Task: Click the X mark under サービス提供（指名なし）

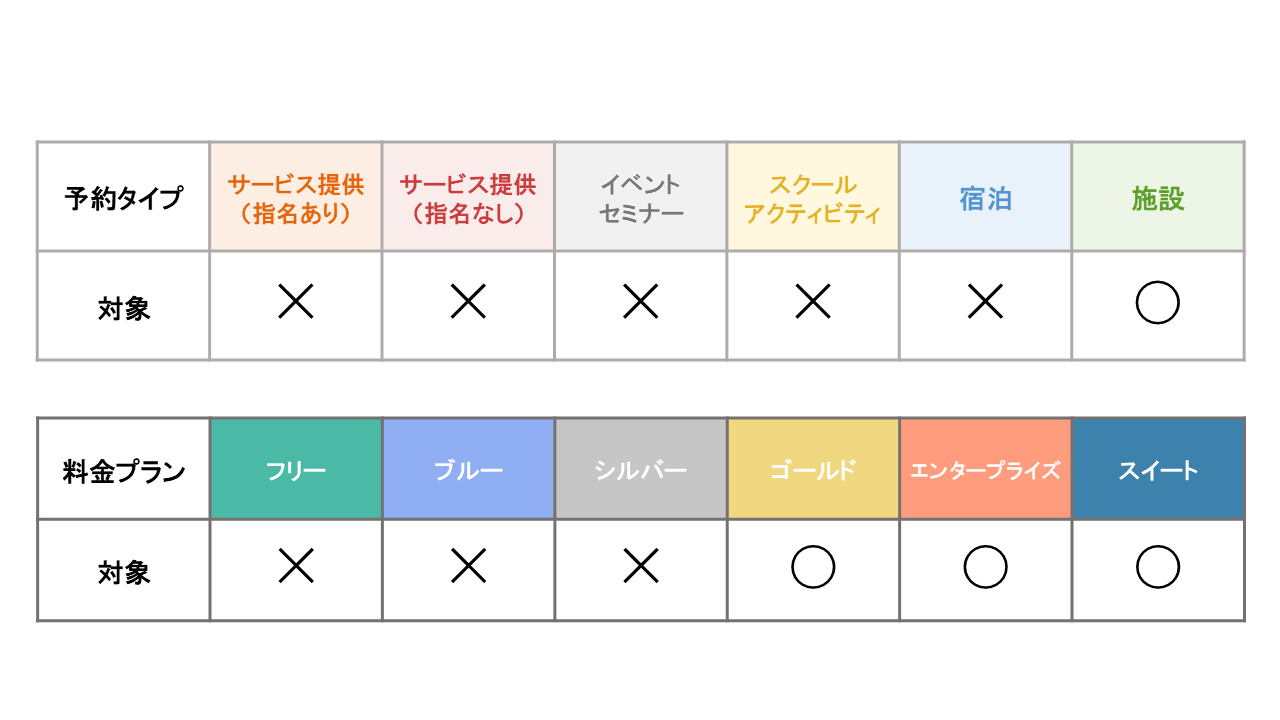Action: [x=468, y=302]
